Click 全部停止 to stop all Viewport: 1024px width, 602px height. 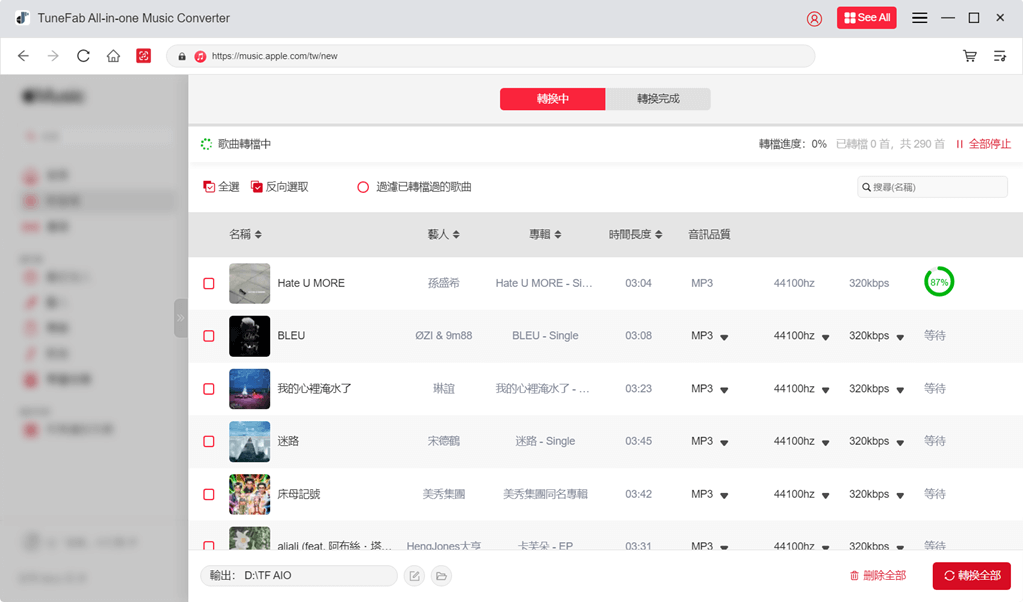(x=983, y=144)
